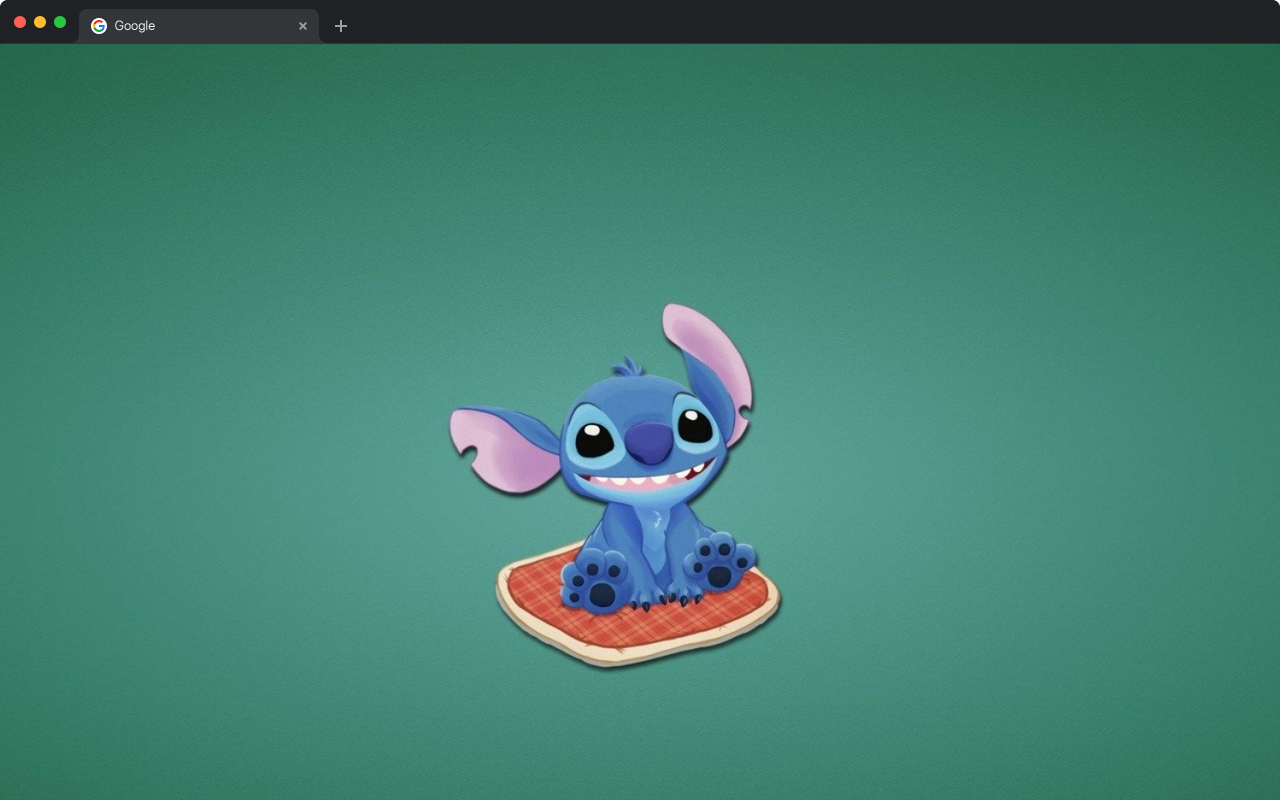The width and height of the screenshot is (1280, 800).
Task: Click the tuft of hair on Stitch's head
Action: click(x=629, y=366)
